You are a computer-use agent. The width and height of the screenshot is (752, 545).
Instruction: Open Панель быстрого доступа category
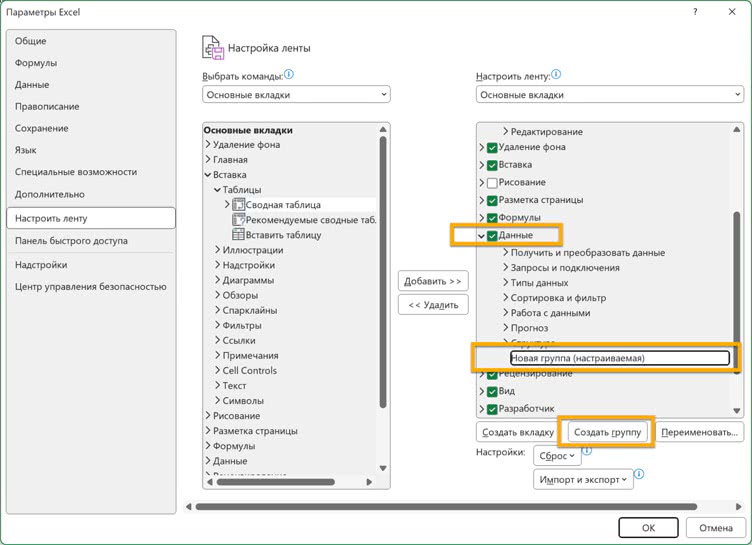(91, 241)
